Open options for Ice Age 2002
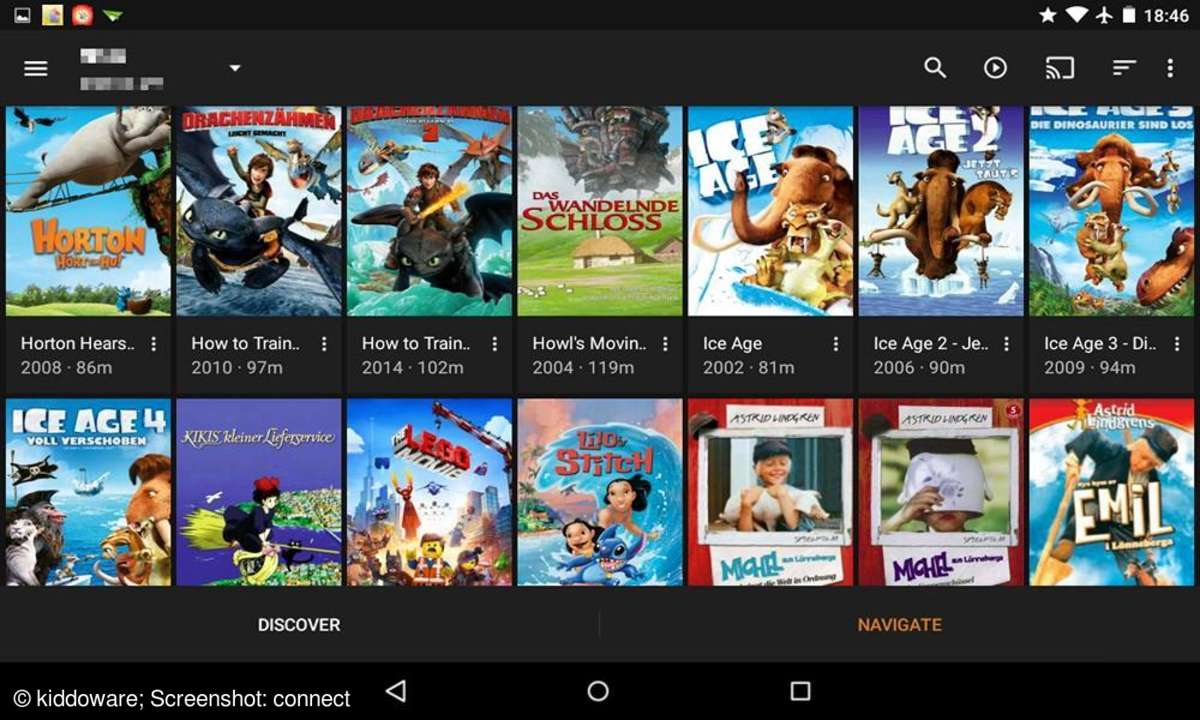 click(836, 344)
